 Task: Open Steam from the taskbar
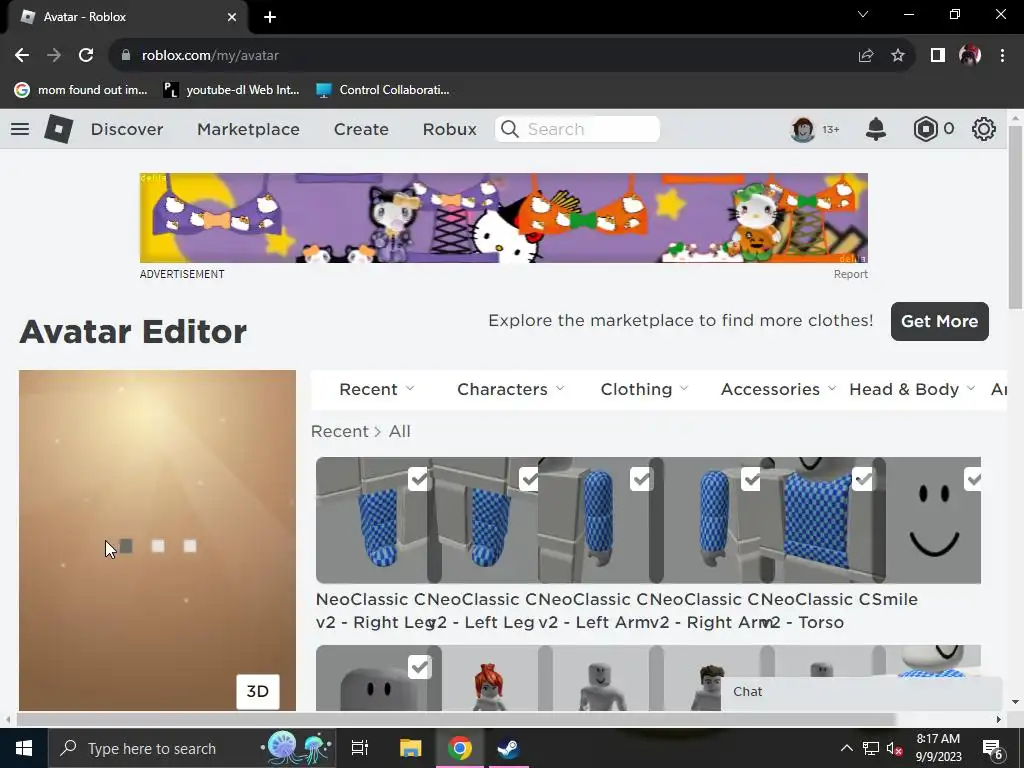click(509, 748)
